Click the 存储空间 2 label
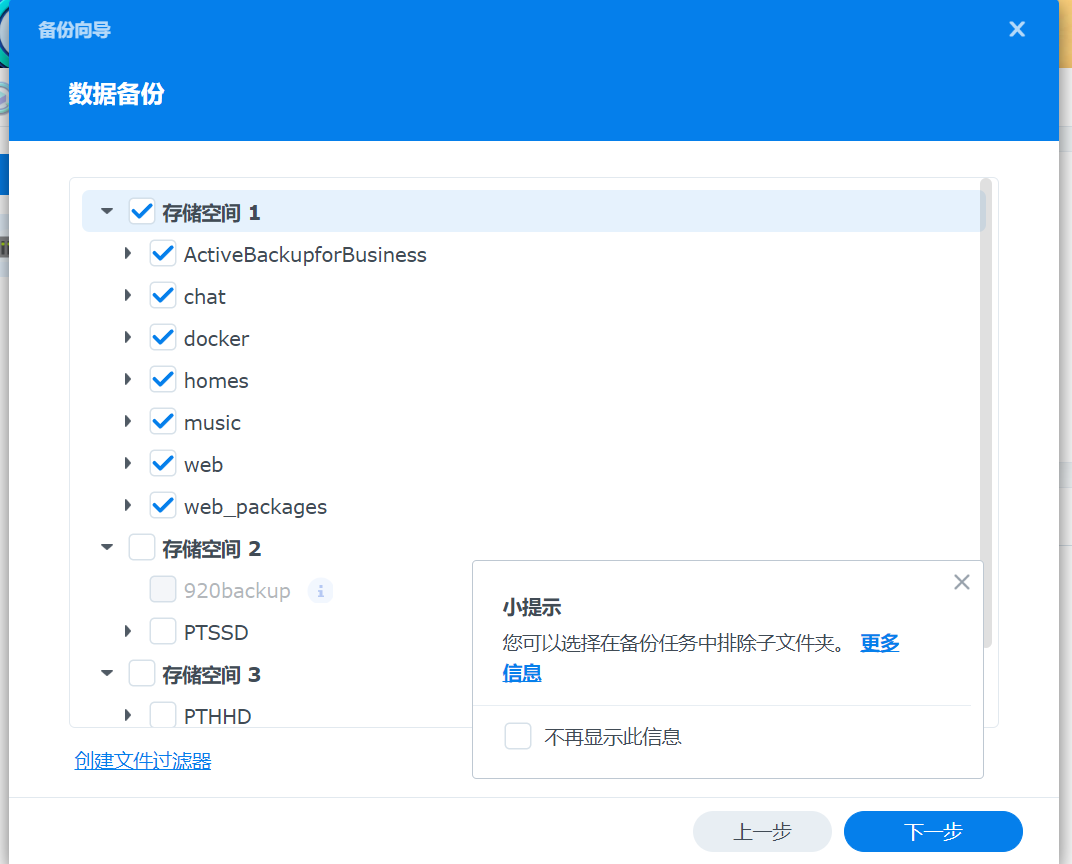The image size is (1072, 864). click(x=211, y=549)
